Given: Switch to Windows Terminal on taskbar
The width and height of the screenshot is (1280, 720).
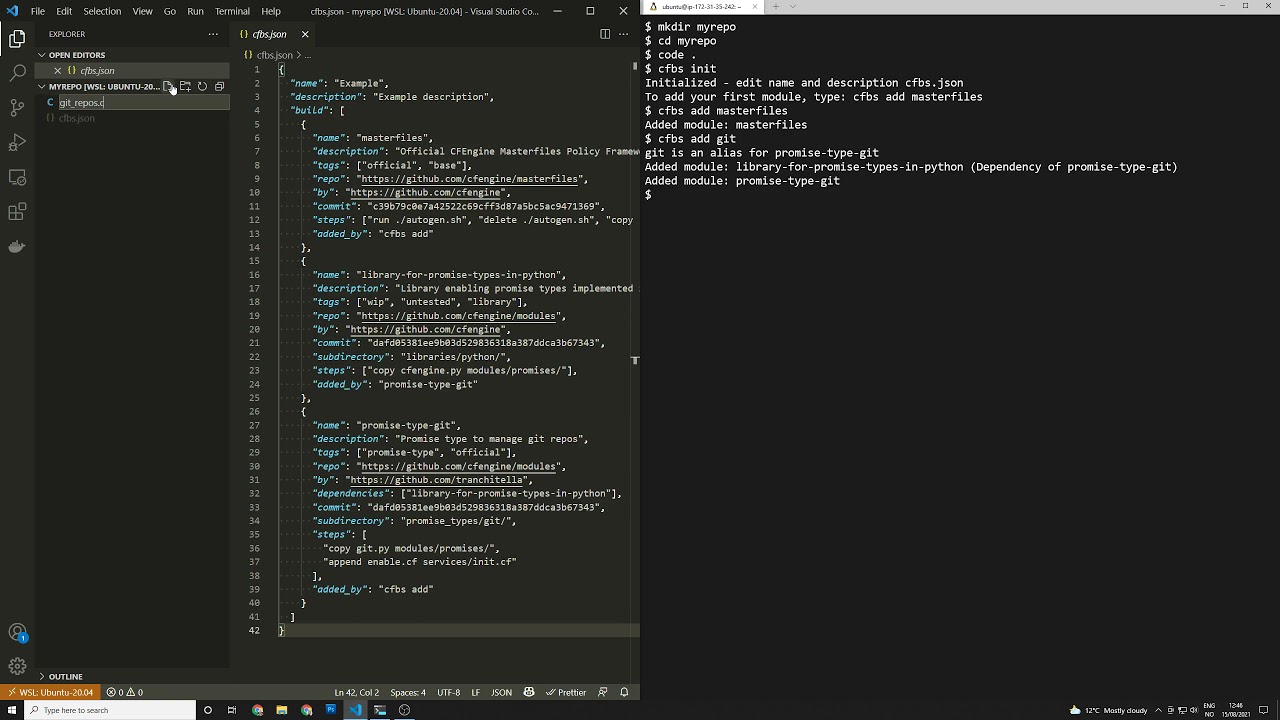Looking at the screenshot, I should (380, 710).
